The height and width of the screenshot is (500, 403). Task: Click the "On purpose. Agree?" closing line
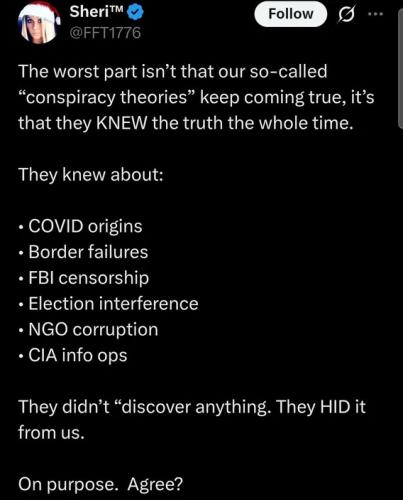101,484
